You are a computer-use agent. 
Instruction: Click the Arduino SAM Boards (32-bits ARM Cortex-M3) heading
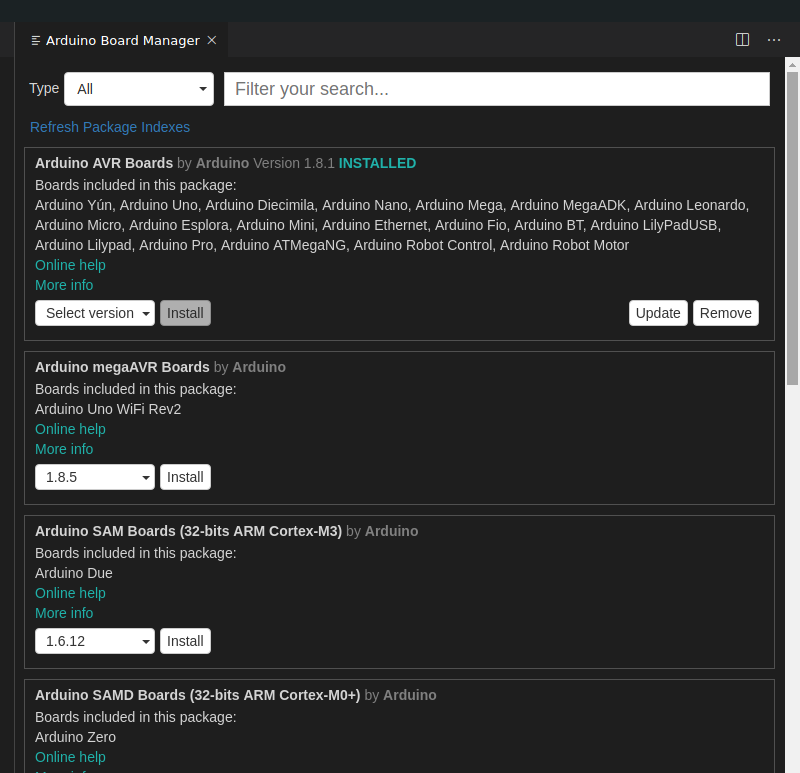click(188, 531)
